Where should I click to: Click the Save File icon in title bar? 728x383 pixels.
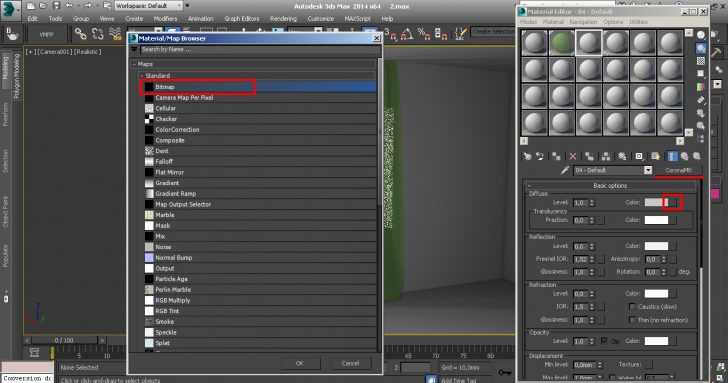56,6
